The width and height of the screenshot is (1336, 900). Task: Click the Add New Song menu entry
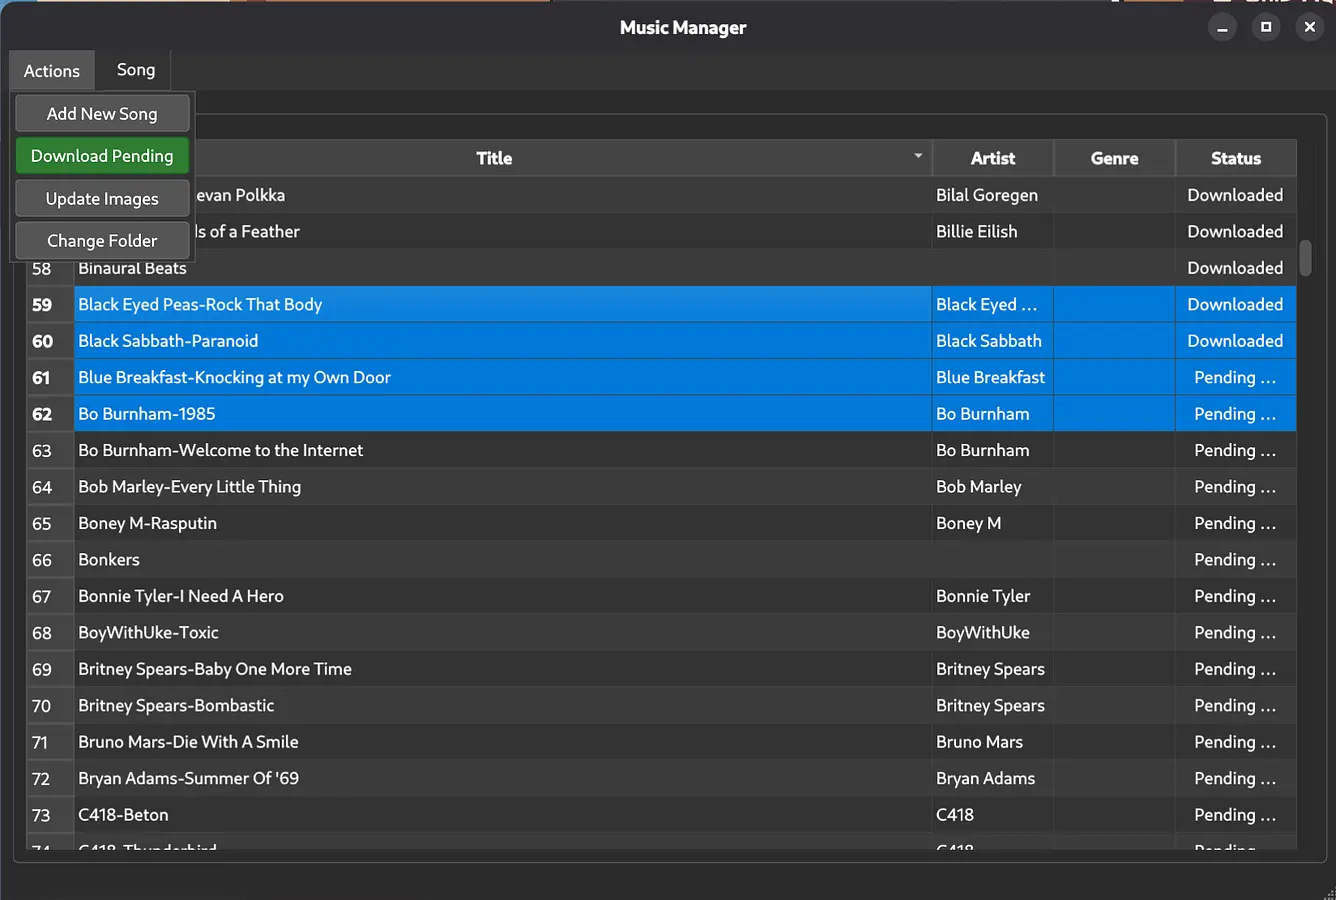[x=102, y=113]
